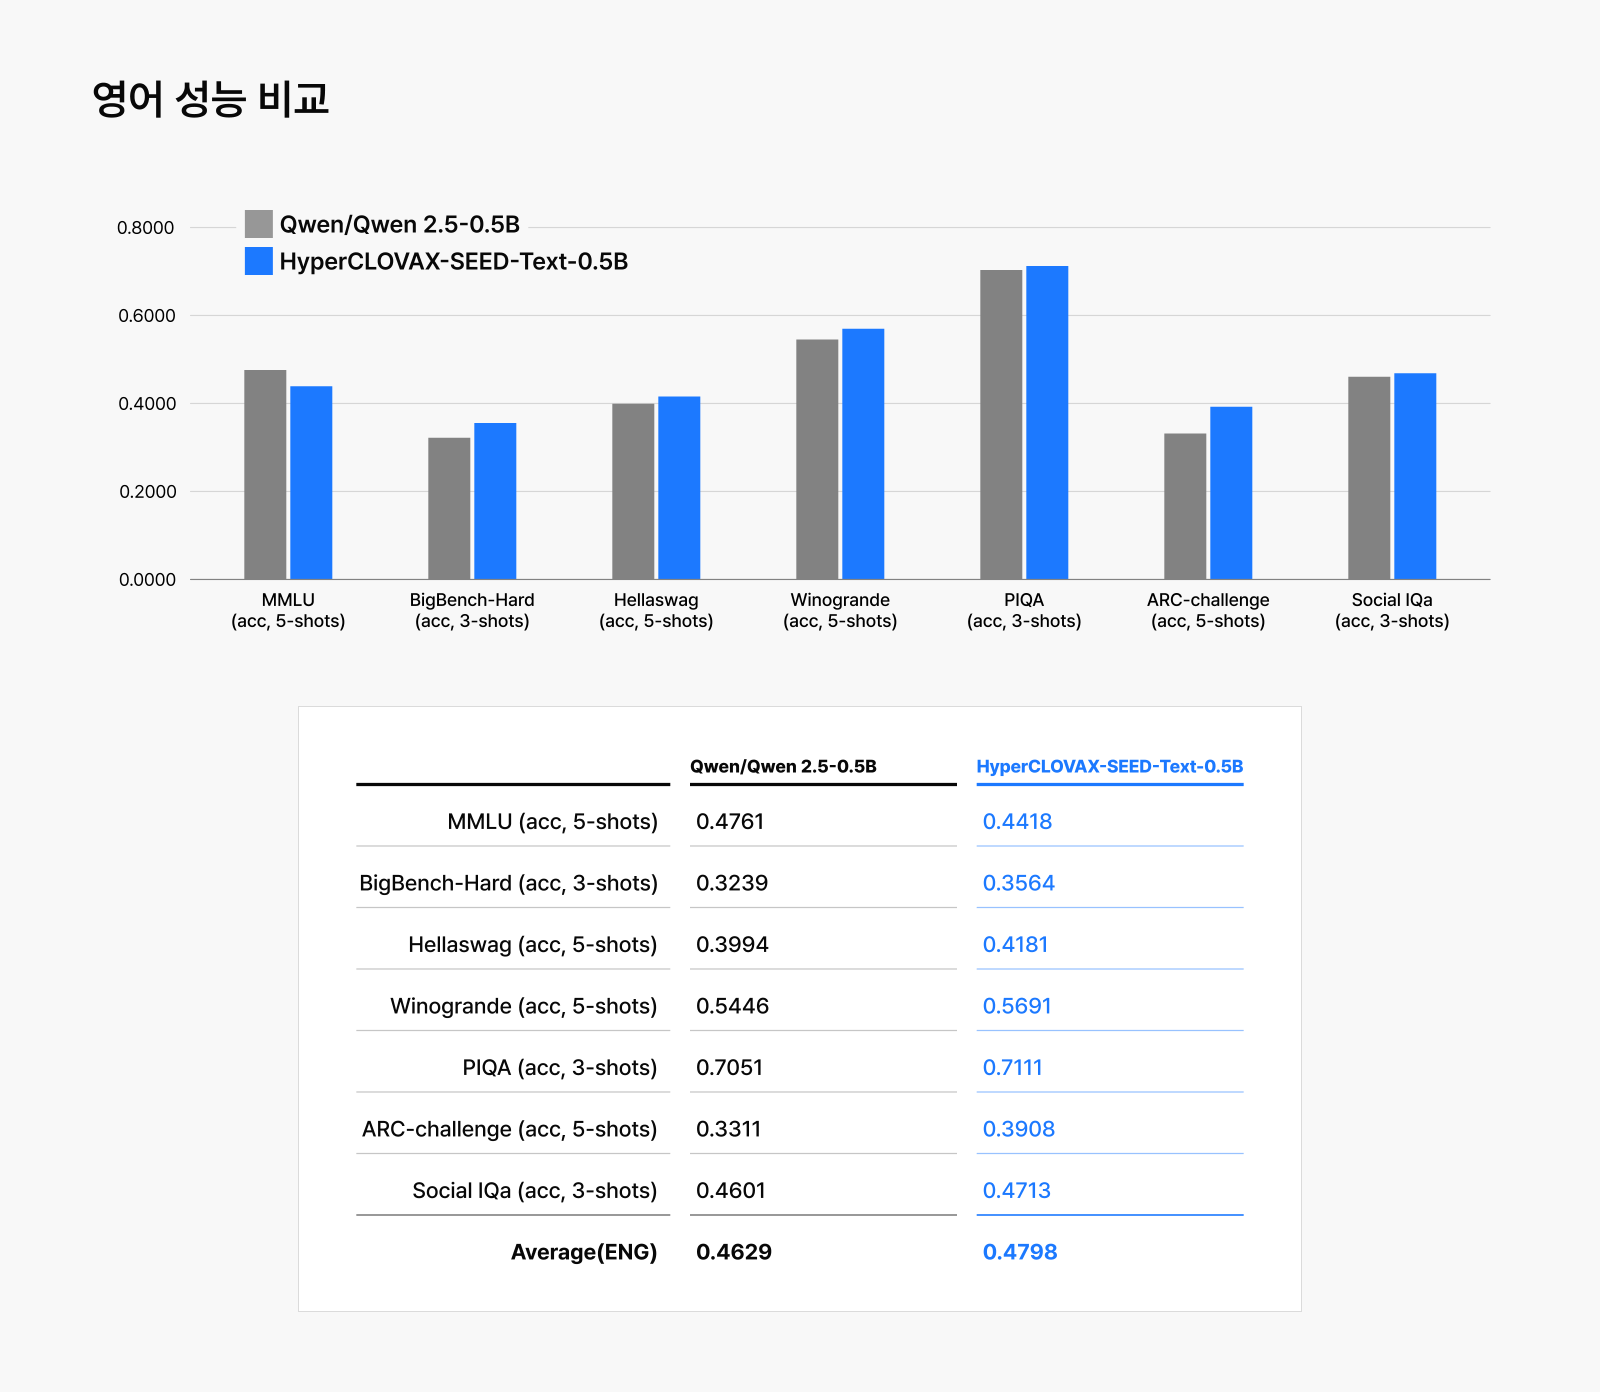
Task: Click the chart title '영어 성능 비교'
Action: (211, 99)
